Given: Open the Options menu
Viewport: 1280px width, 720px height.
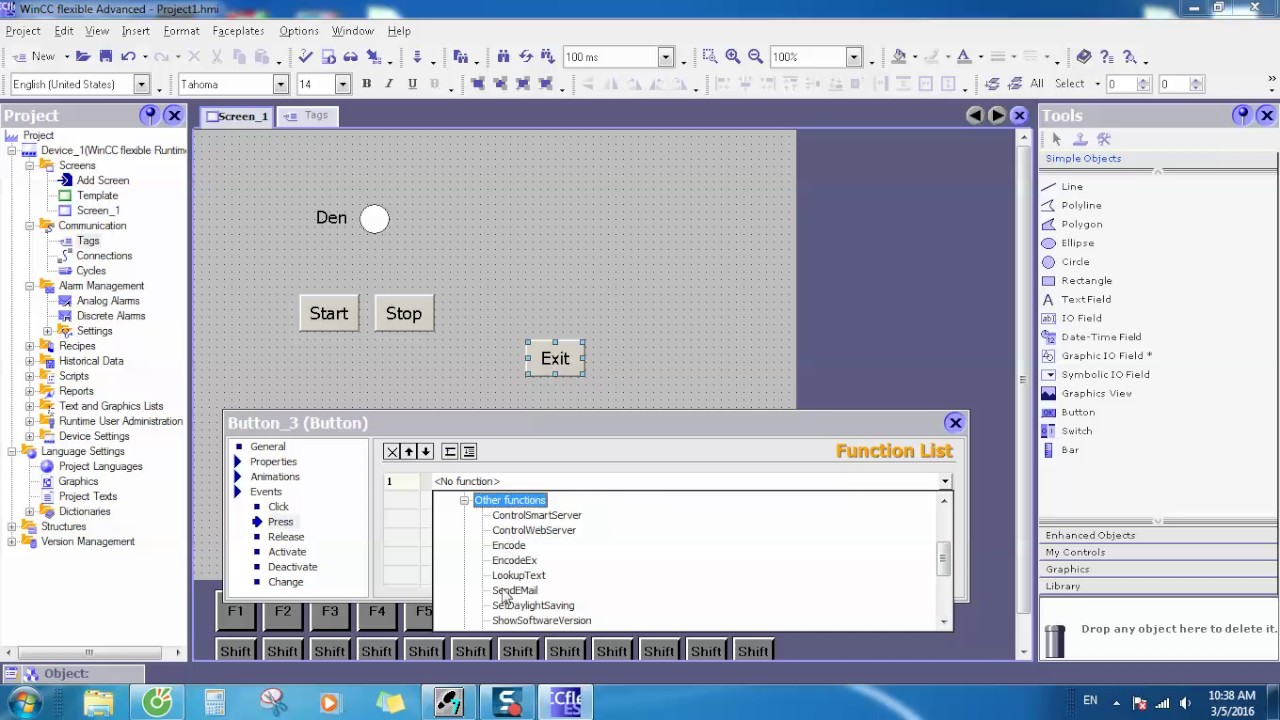Looking at the screenshot, I should point(299,31).
